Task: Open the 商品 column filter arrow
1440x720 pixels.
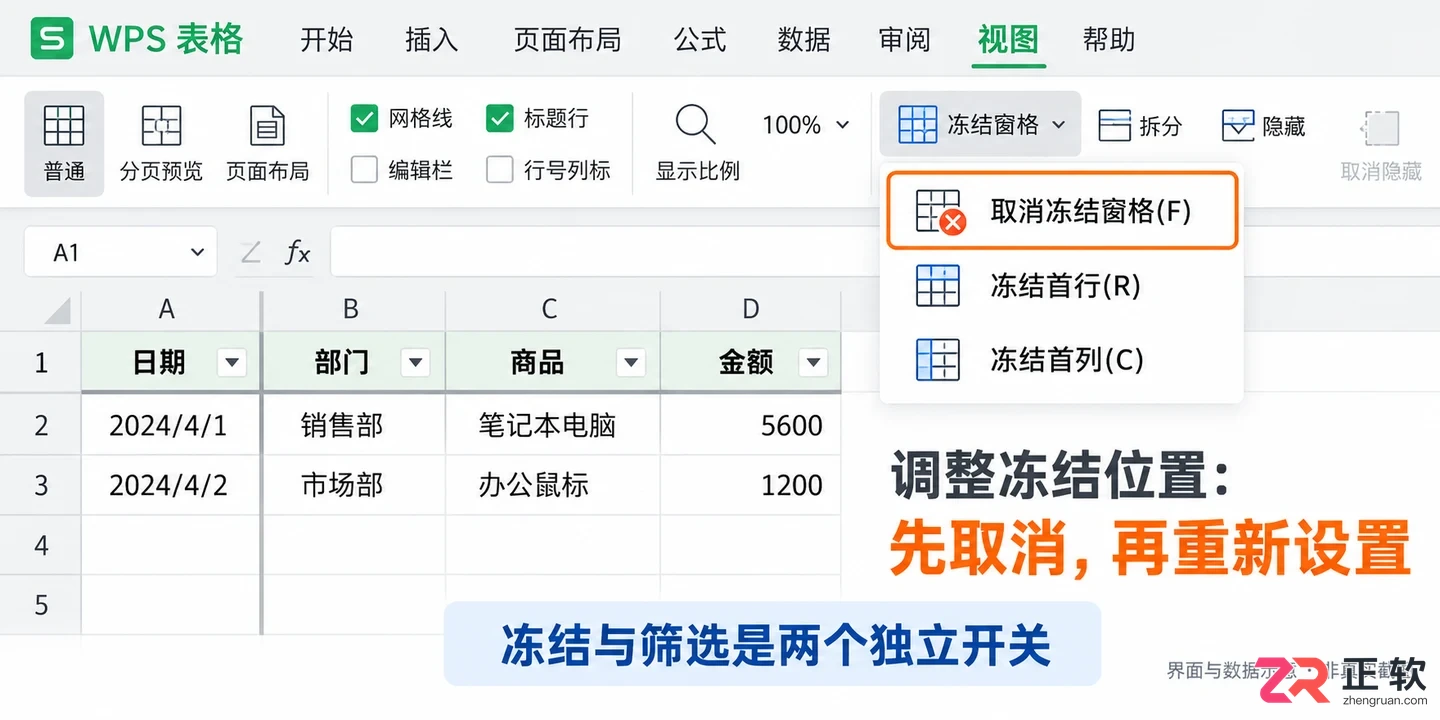Action: 631,363
